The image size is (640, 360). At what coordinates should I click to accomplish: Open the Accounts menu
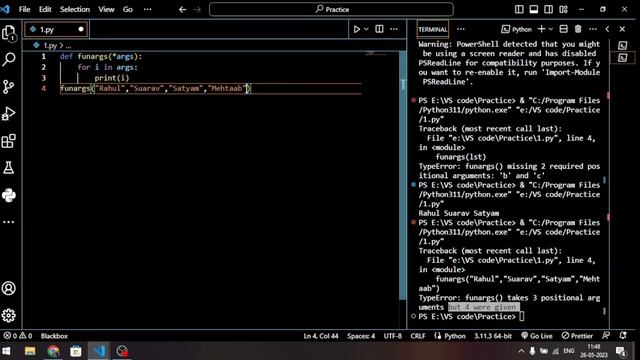9,288
